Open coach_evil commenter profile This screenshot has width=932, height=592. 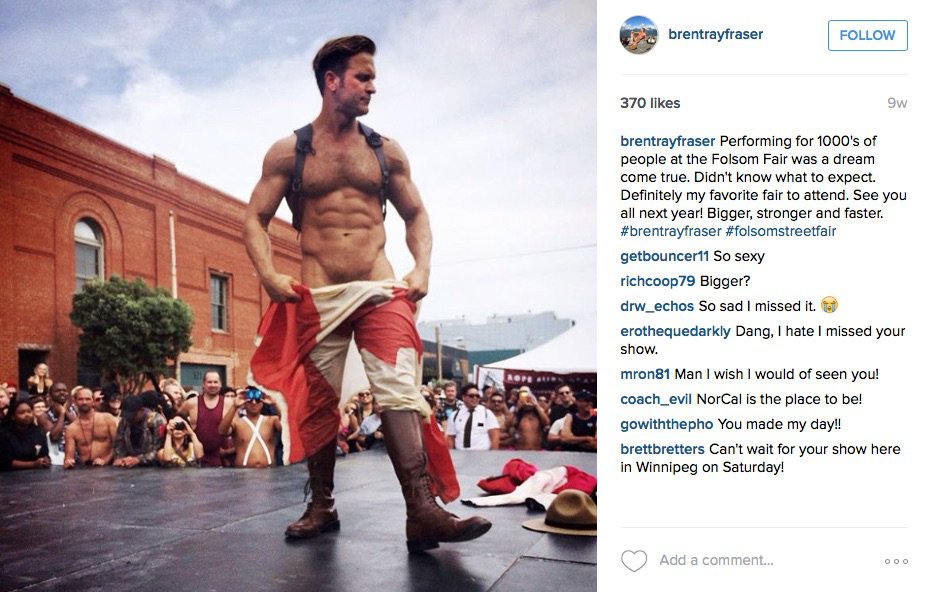coord(656,399)
